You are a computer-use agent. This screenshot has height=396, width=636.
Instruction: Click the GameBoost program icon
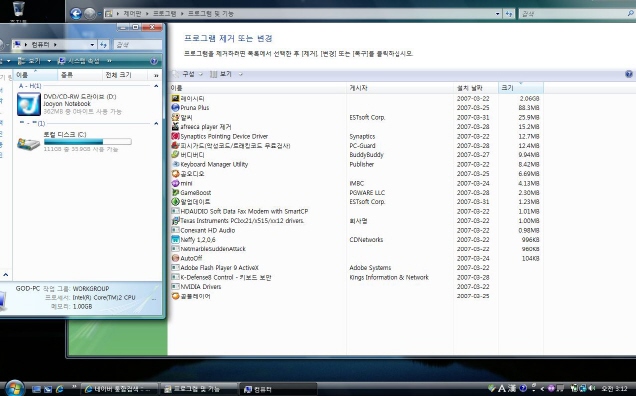[175, 192]
